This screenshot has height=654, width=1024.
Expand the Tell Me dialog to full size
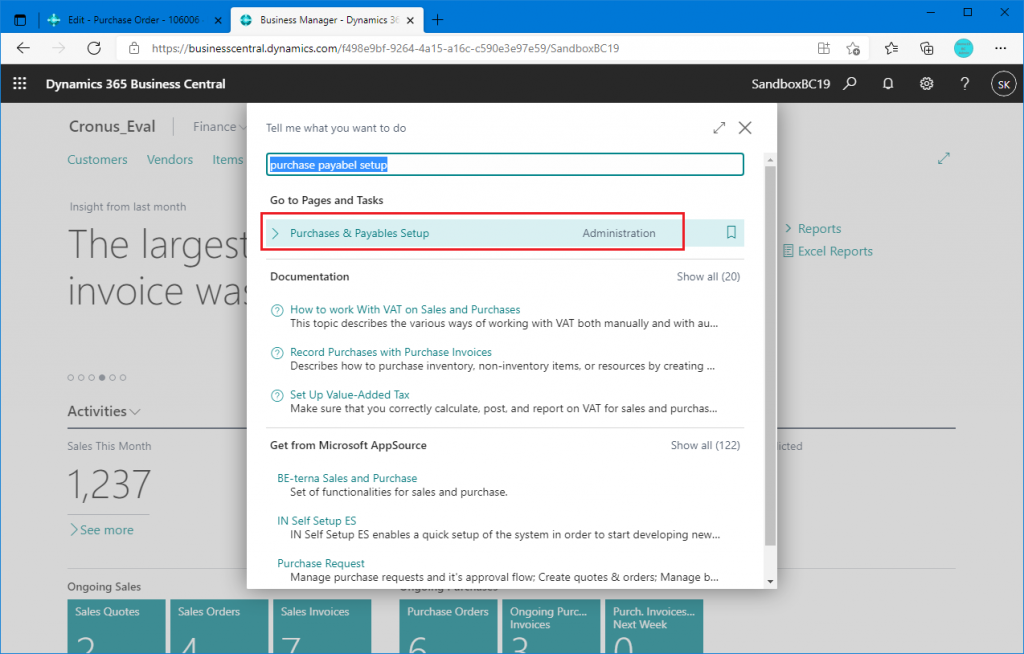[x=719, y=128]
